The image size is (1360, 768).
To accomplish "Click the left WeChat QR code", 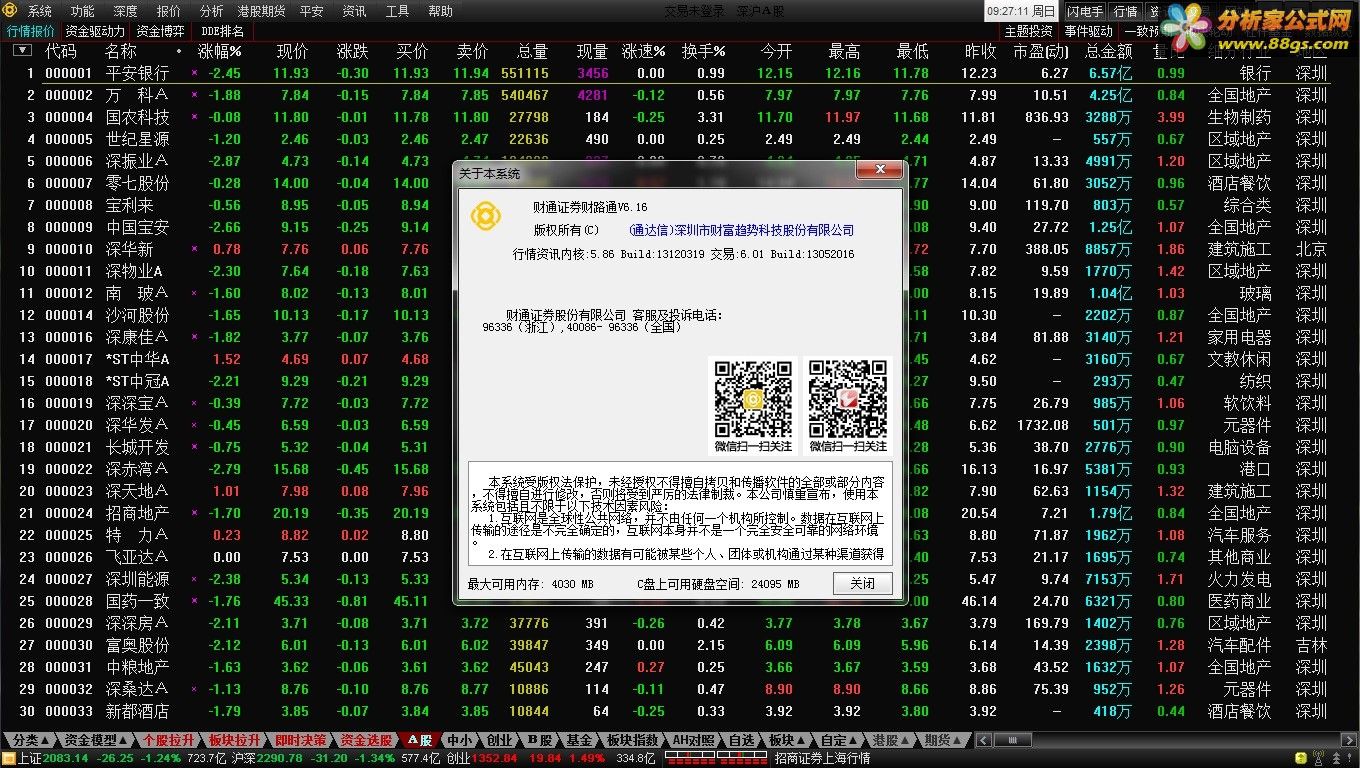I will [x=753, y=397].
